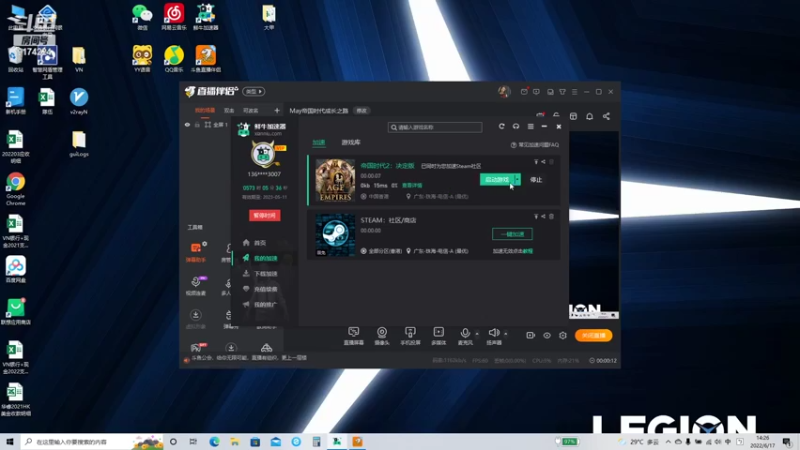The height and width of the screenshot is (450, 800).
Task: Change STEAM server node location
Action: point(437,251)
